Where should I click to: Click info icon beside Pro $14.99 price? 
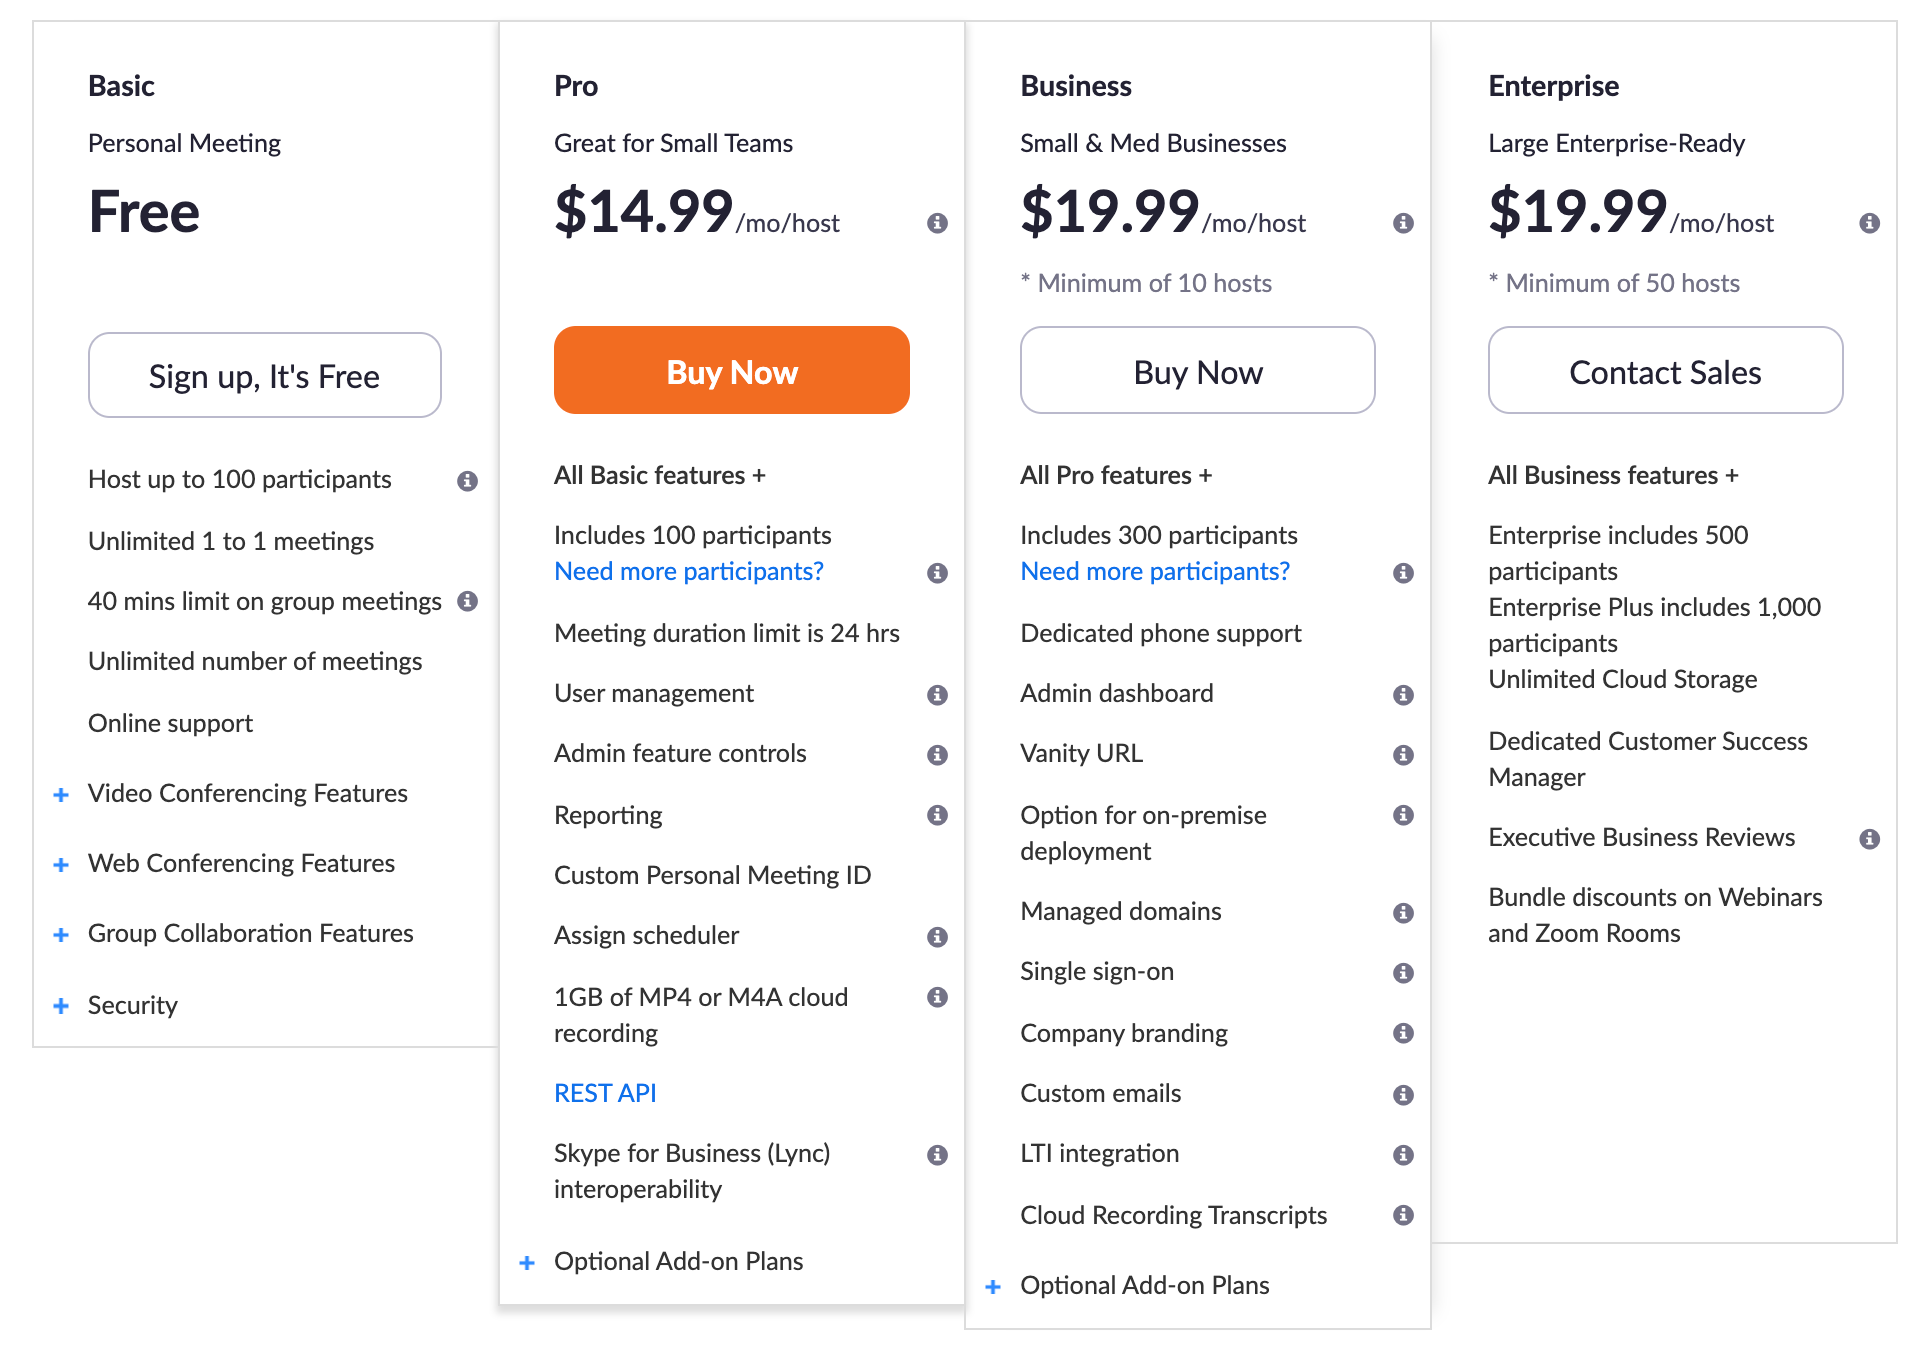tap(937, 223)
